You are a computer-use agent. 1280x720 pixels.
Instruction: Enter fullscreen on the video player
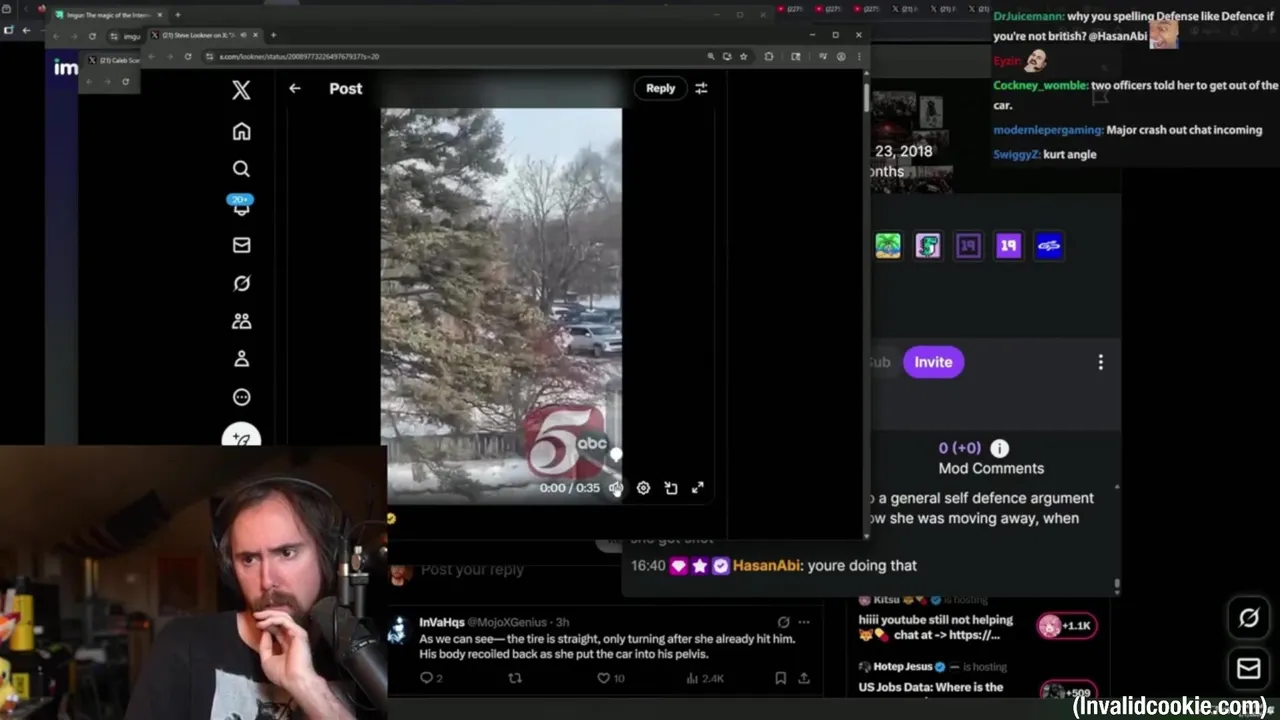[x=697, y=488]
